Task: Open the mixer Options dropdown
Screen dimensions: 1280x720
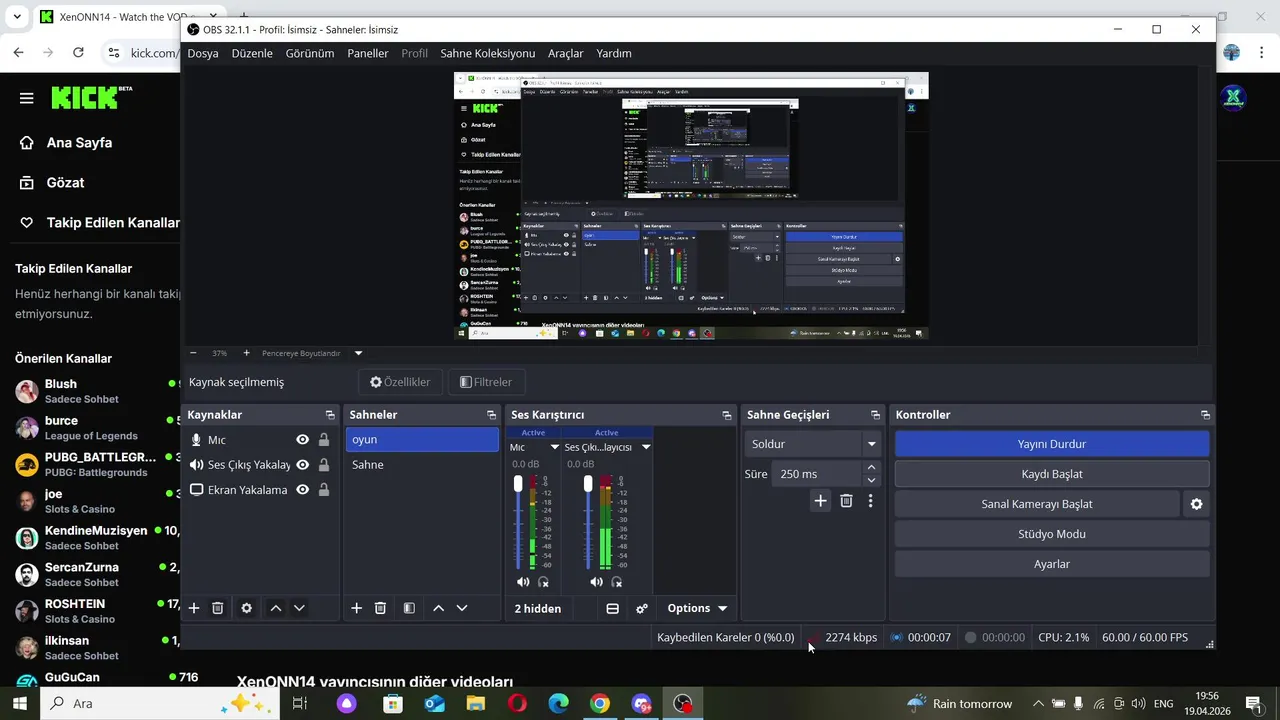Action: coord(697,608)
